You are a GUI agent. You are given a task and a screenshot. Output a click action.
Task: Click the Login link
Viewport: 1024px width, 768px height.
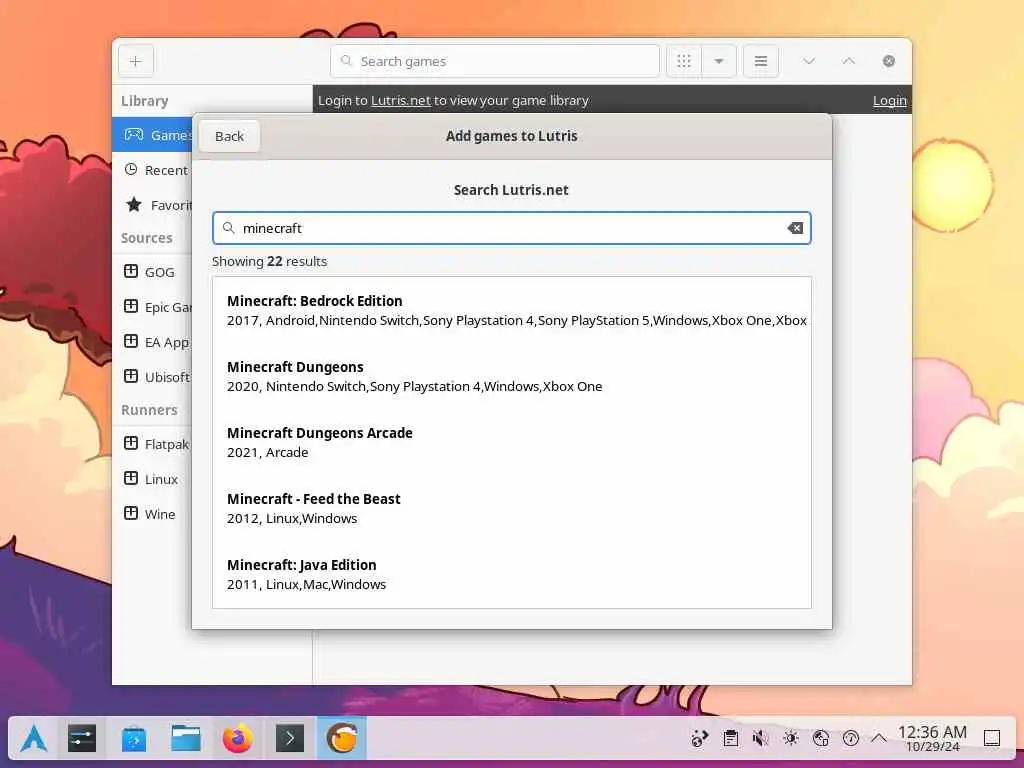click(889, 101)
